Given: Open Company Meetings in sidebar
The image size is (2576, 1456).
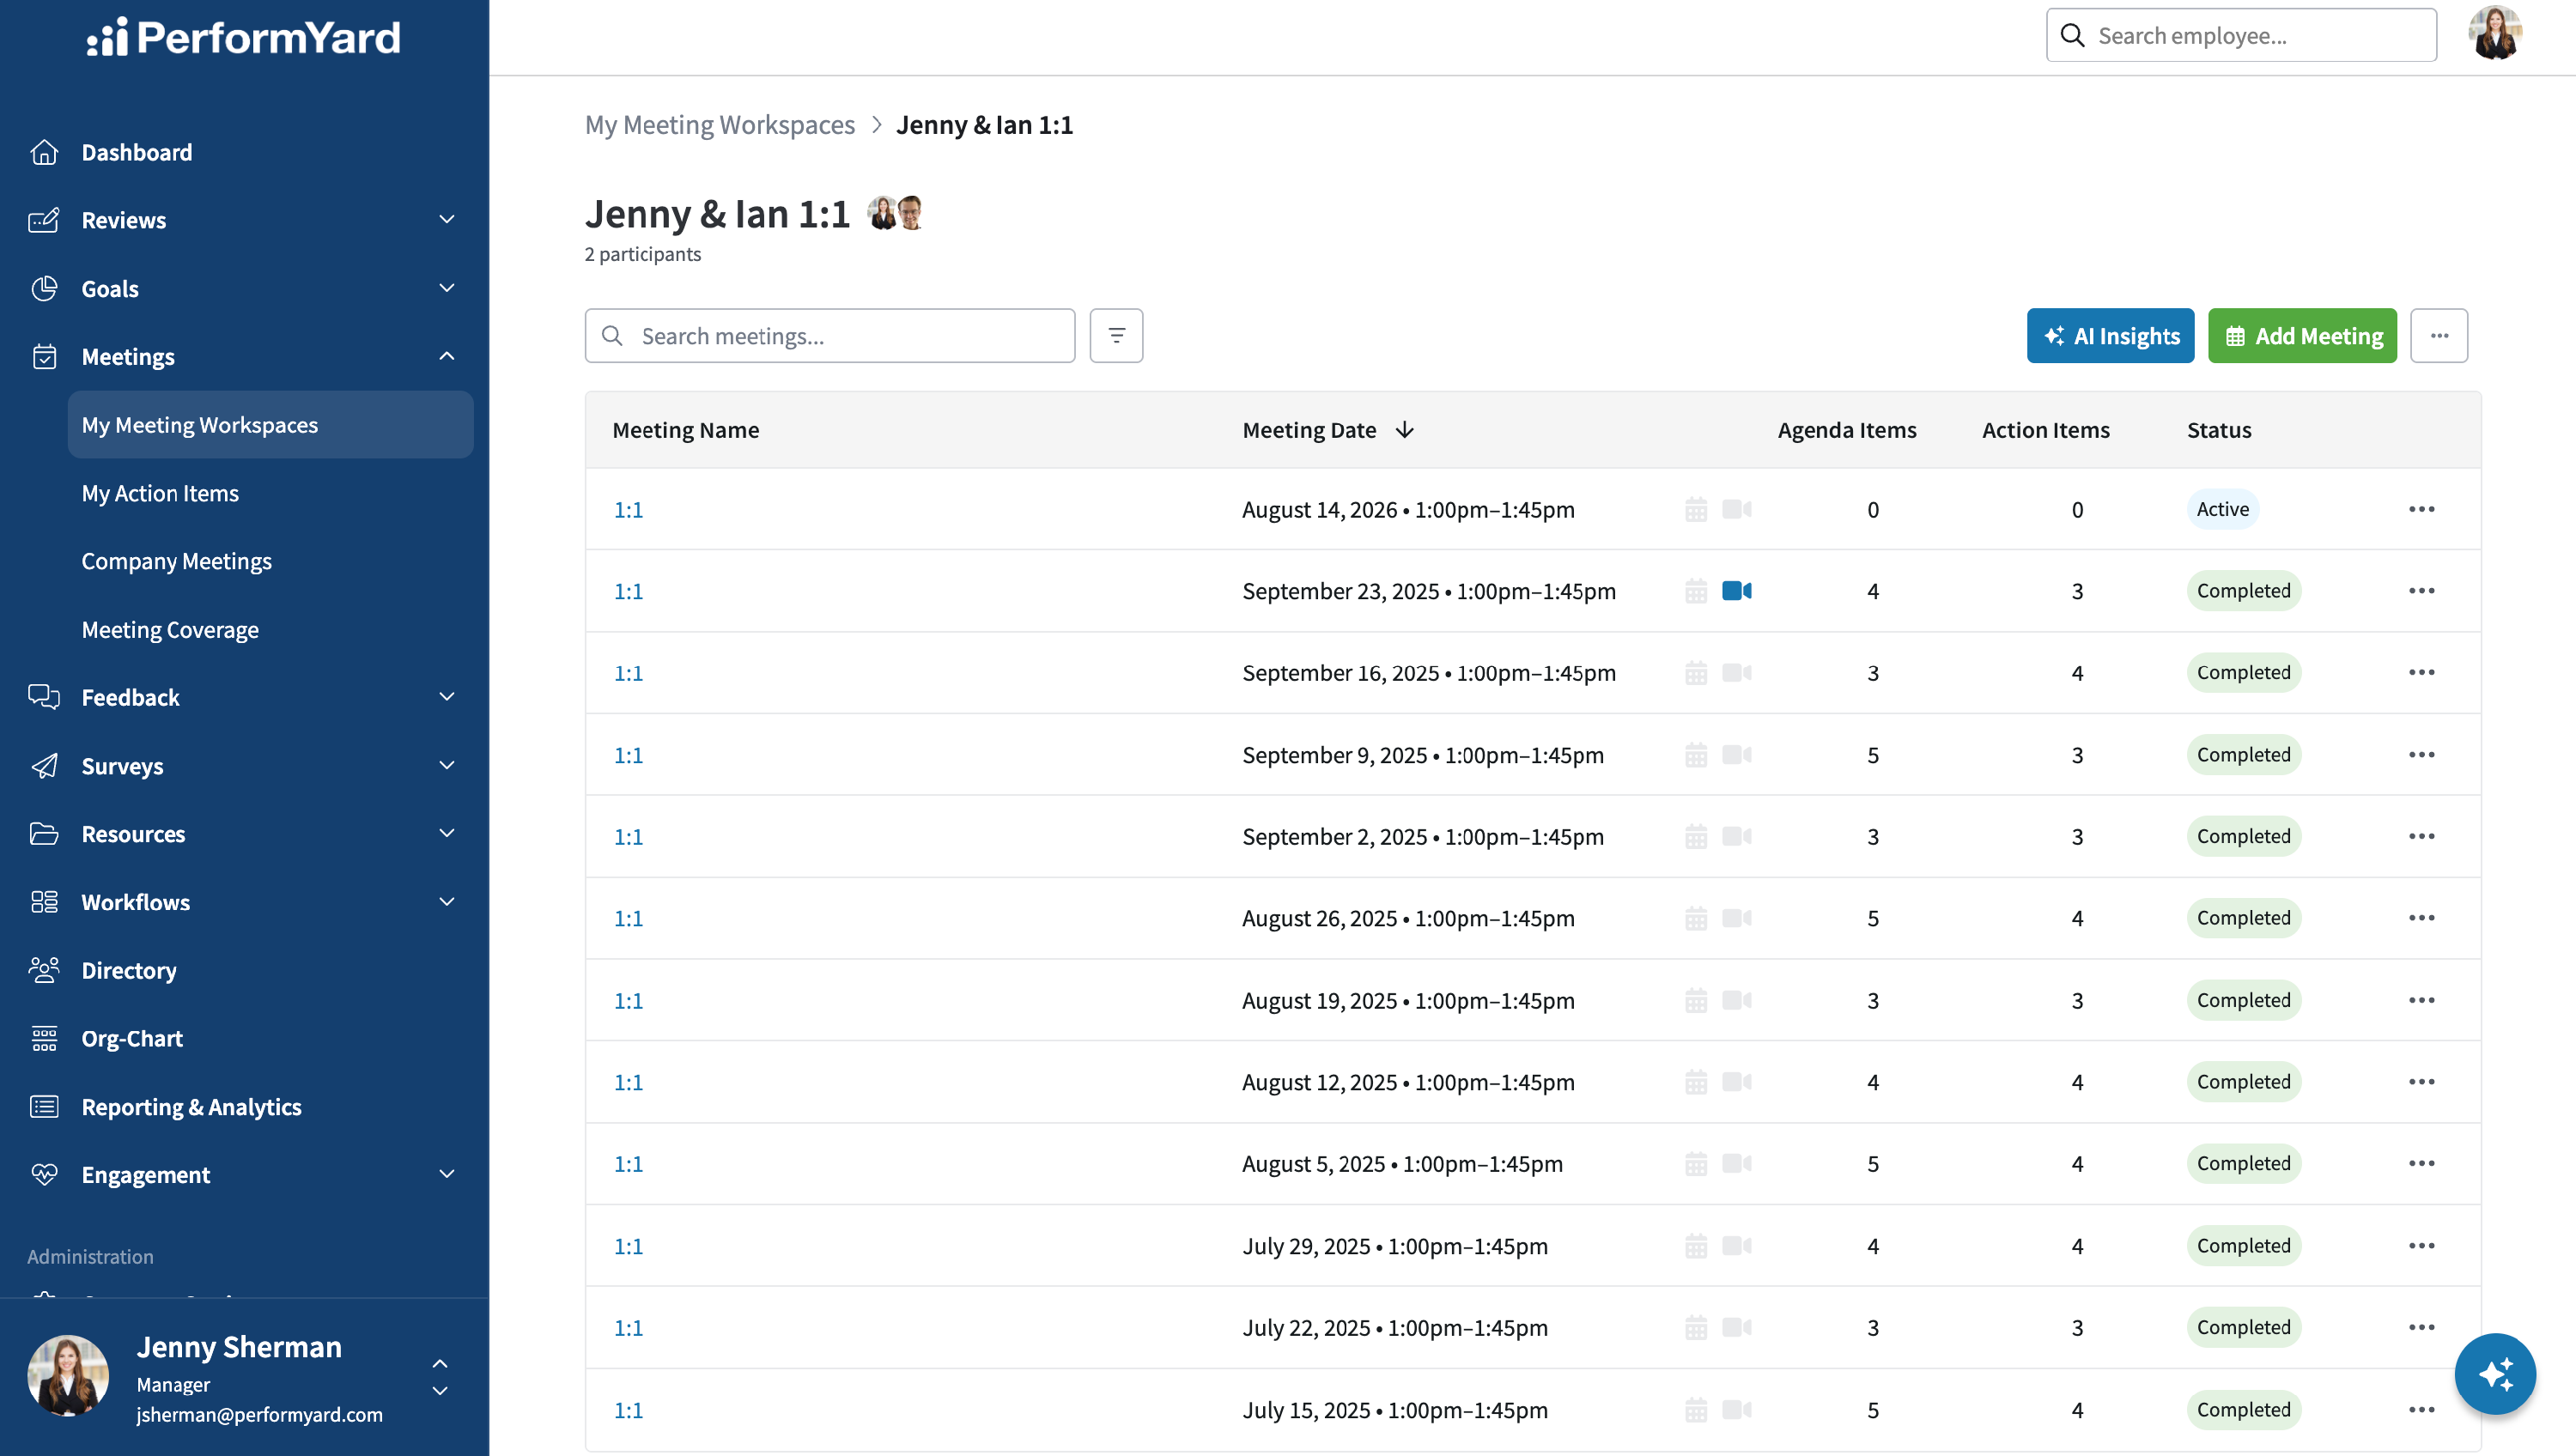Looking at the screenshot, I should (x=177, y=561).
